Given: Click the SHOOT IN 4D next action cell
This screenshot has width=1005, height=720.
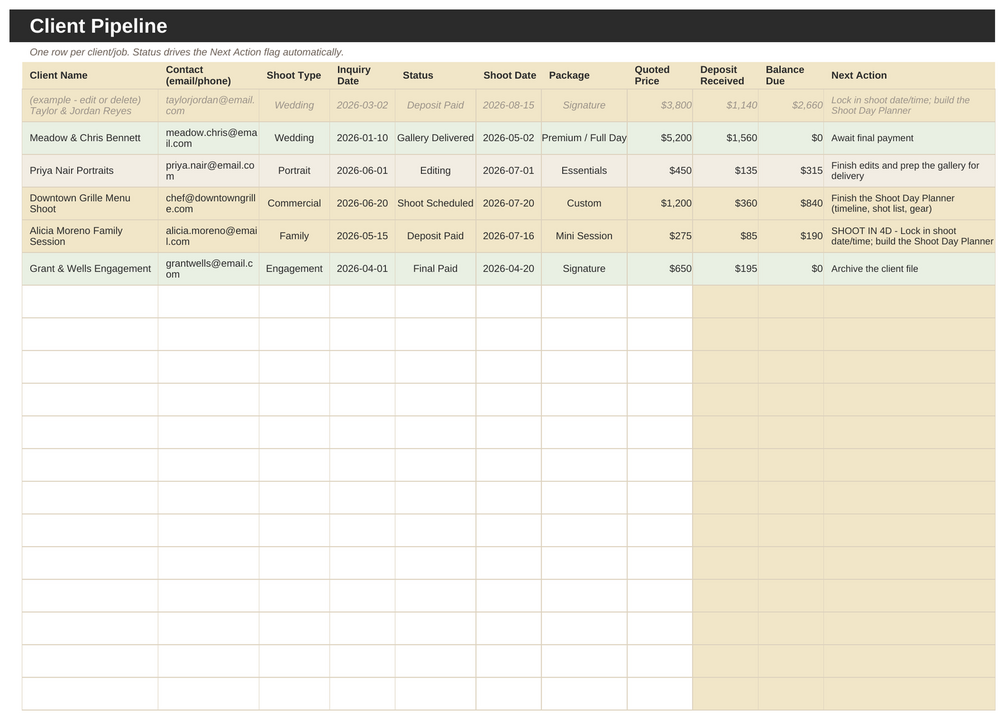Looking at the screenshot, I should (x=909, y=236).
